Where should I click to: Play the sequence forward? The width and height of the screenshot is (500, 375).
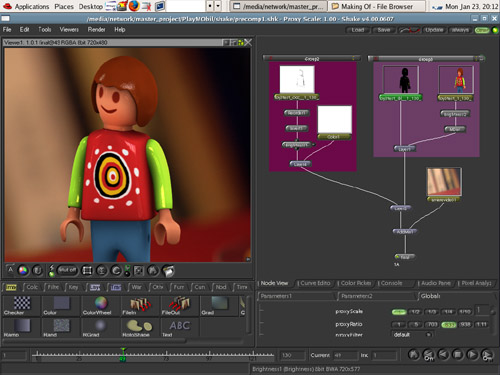click(472, 355)
